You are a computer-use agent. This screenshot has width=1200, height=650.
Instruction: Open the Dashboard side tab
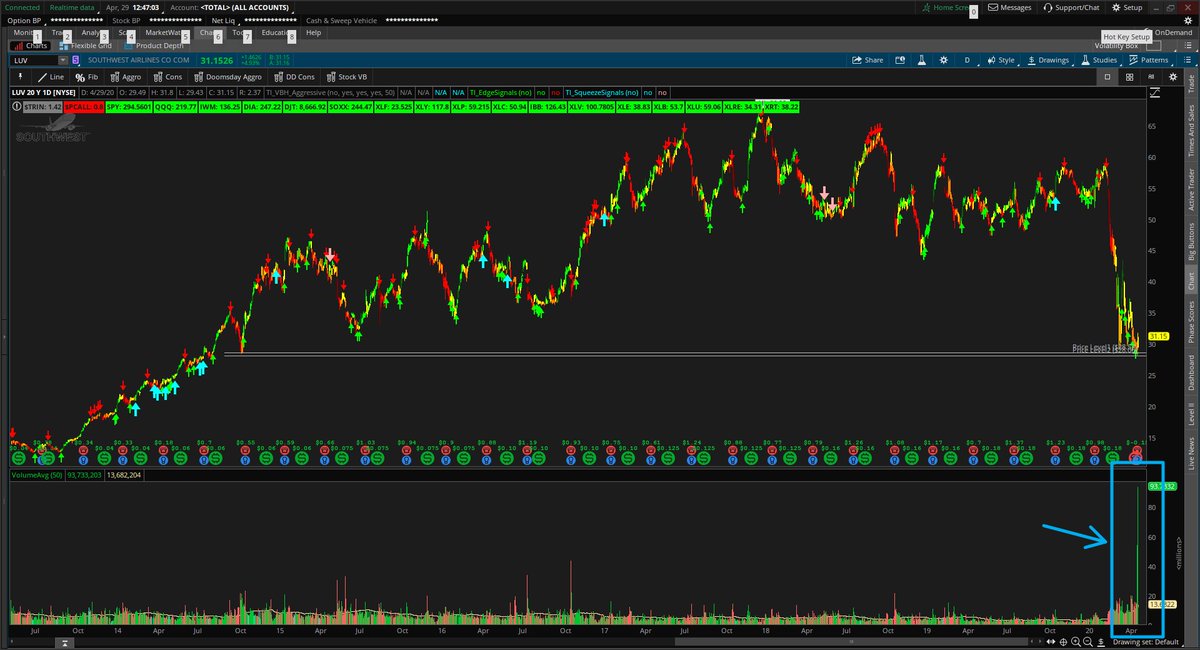pyautogui.click(x=1191, y=373)
